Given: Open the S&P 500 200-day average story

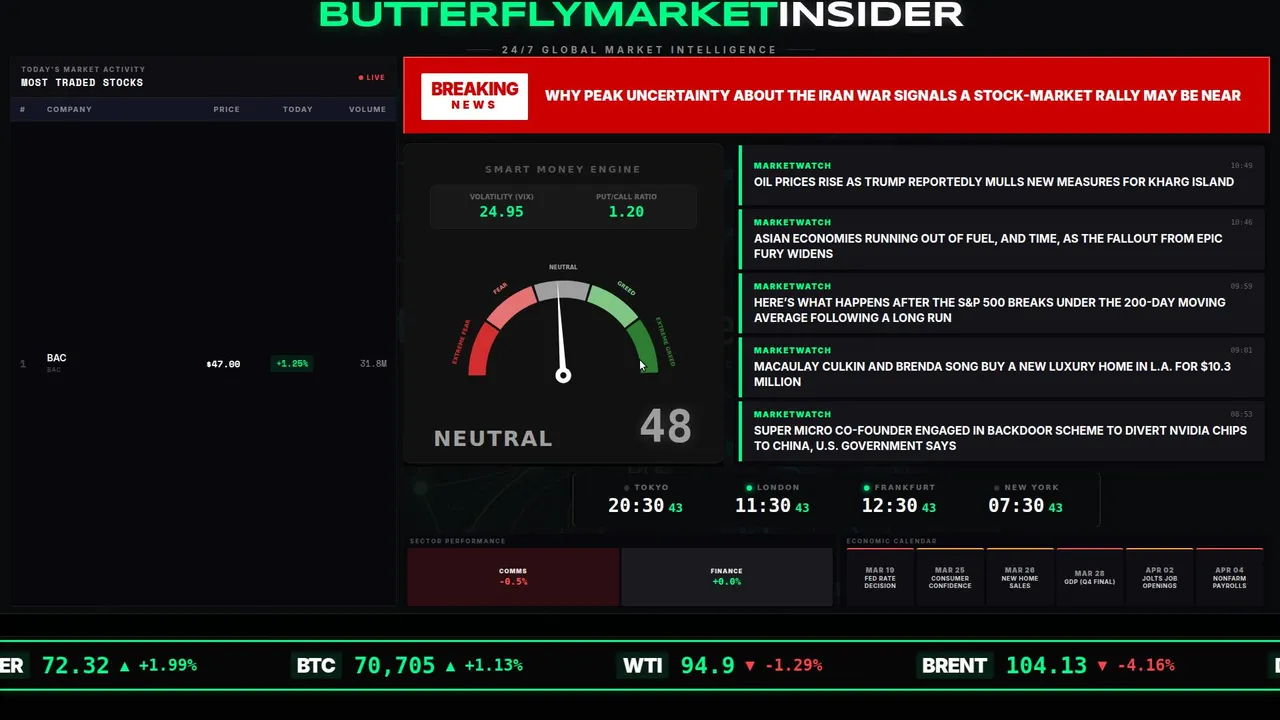Looking at the screenshot, I should (x=1002, y=302).
